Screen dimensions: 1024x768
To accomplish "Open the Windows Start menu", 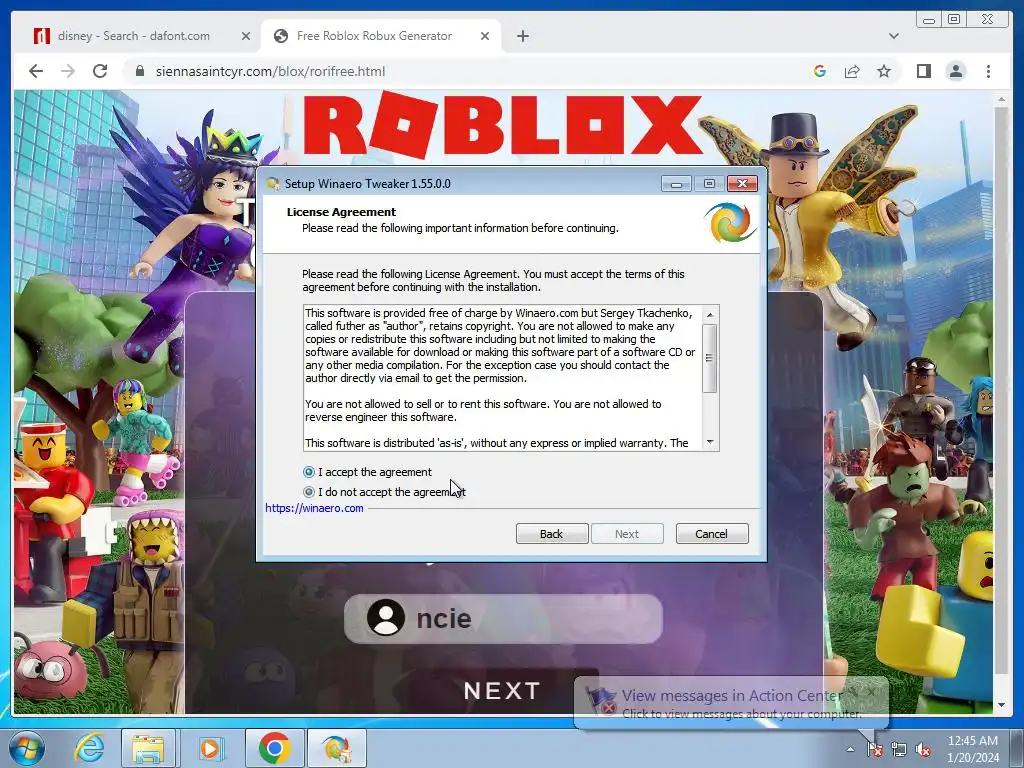I will [x=27, y=747].
